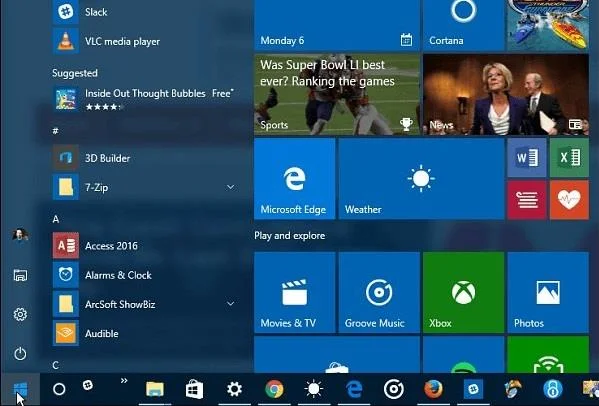Open the Word tile

point(526,157)
